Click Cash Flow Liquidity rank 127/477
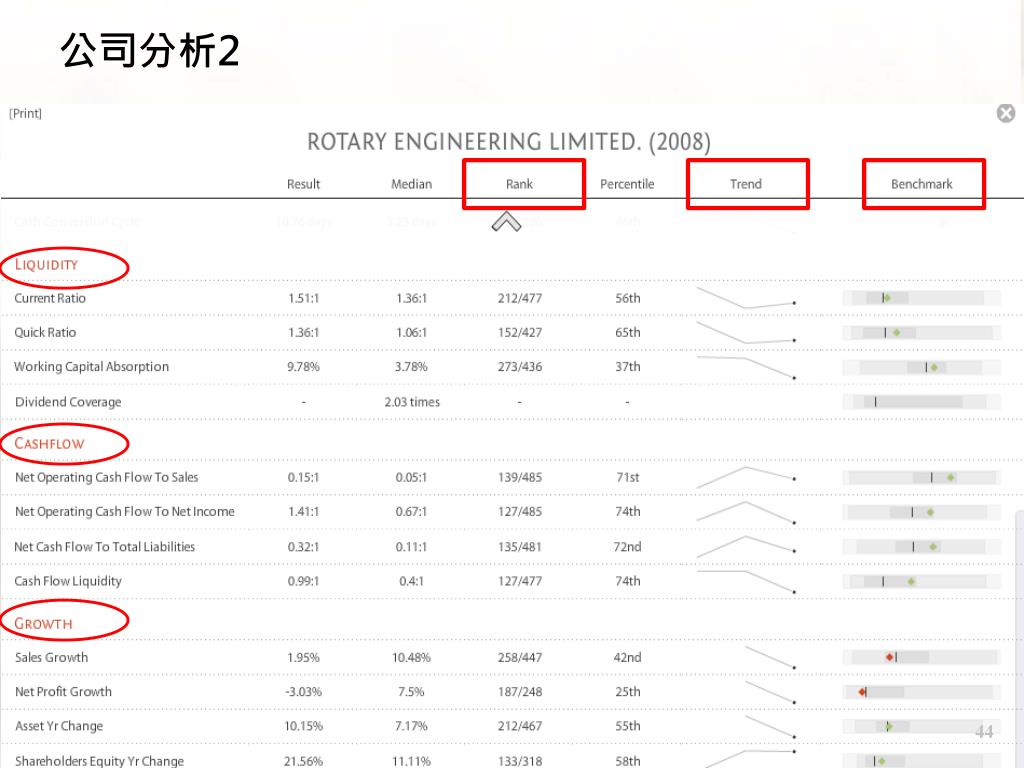The image size is (1024, 768). click(x=520, y=581)
